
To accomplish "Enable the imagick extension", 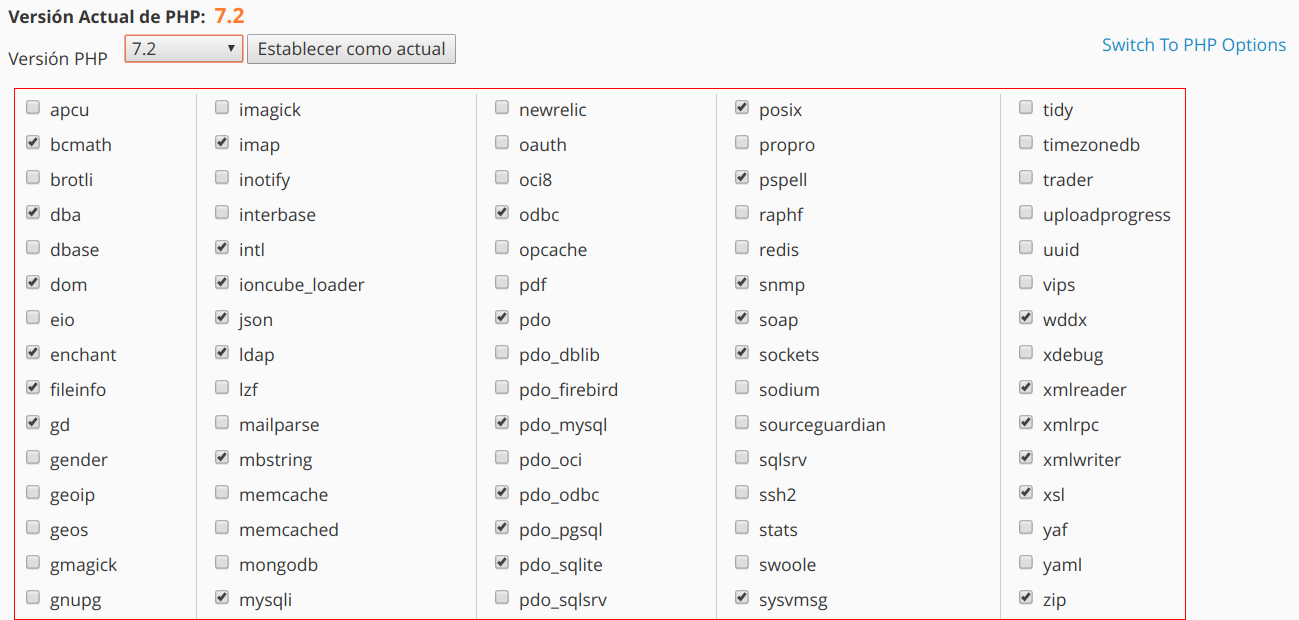I will tap(222, 108).
